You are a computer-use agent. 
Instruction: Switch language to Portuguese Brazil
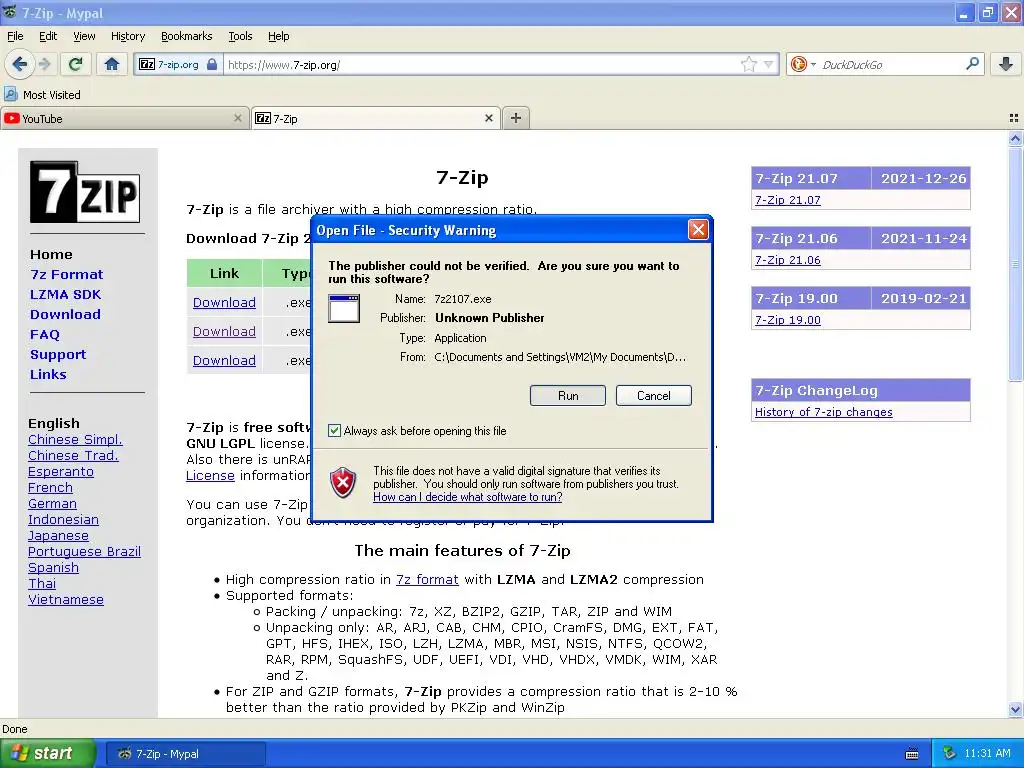click(x=84, y=552)
